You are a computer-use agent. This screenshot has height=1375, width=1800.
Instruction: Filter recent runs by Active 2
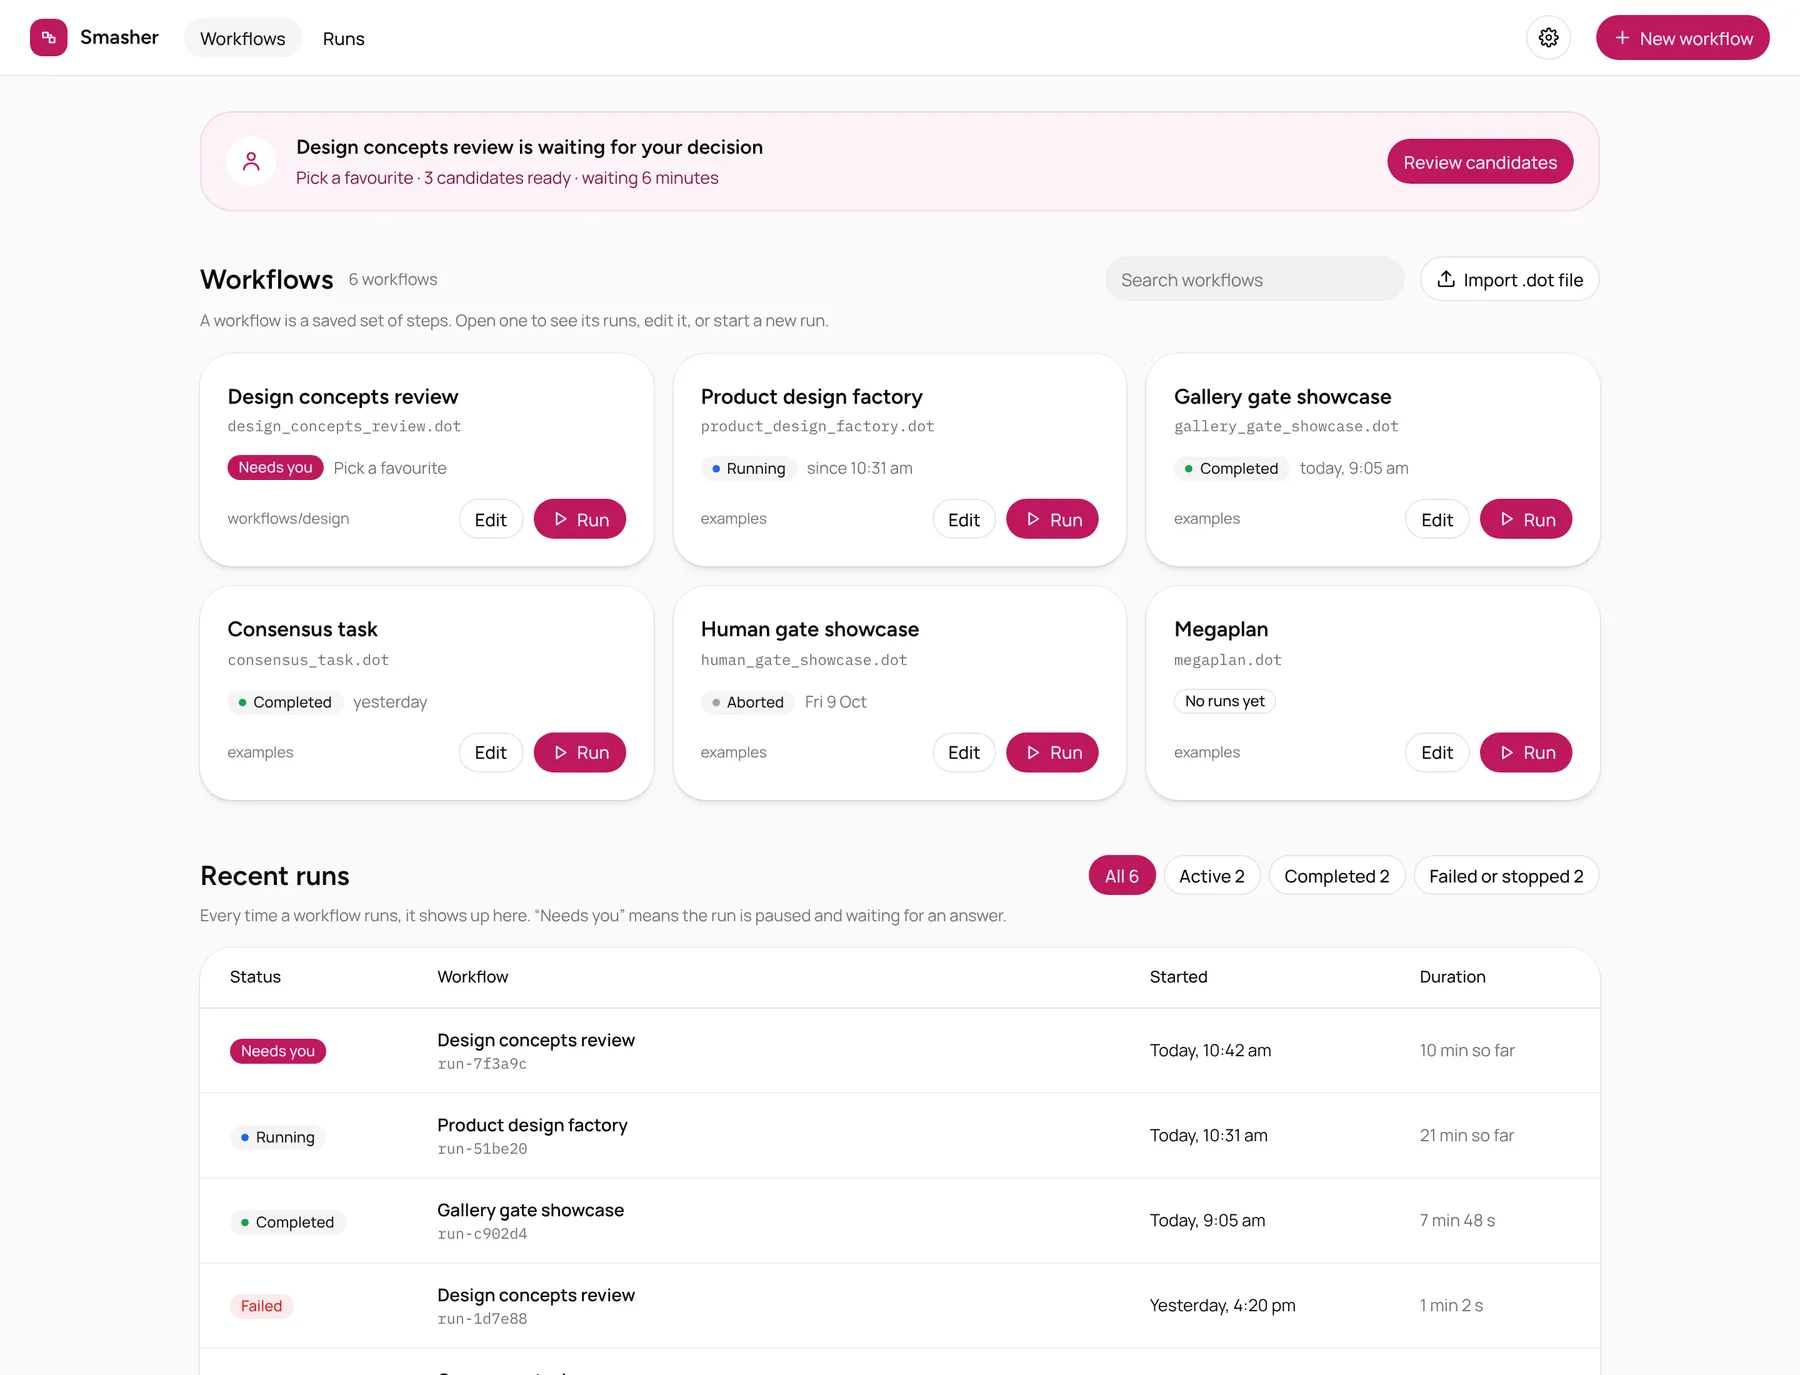click(1211, 876)
